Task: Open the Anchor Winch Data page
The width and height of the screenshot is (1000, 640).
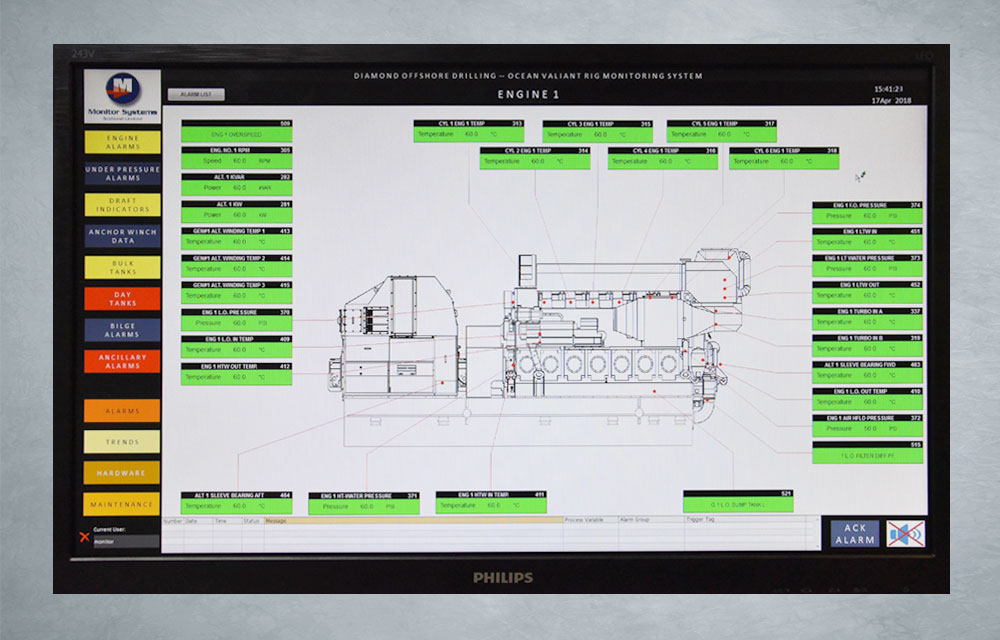Action: pos(123,236)
